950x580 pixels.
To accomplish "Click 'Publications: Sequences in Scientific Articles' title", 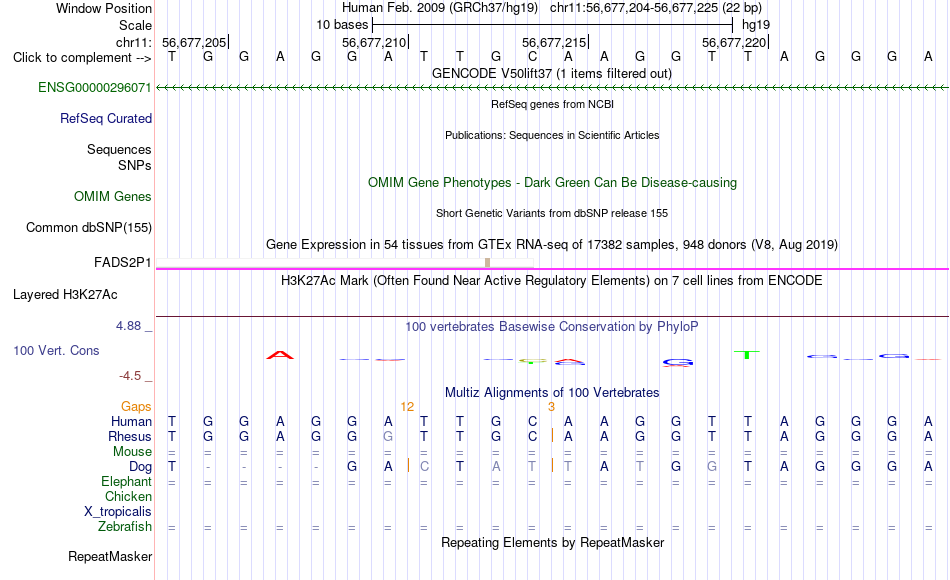I will 552,135.
